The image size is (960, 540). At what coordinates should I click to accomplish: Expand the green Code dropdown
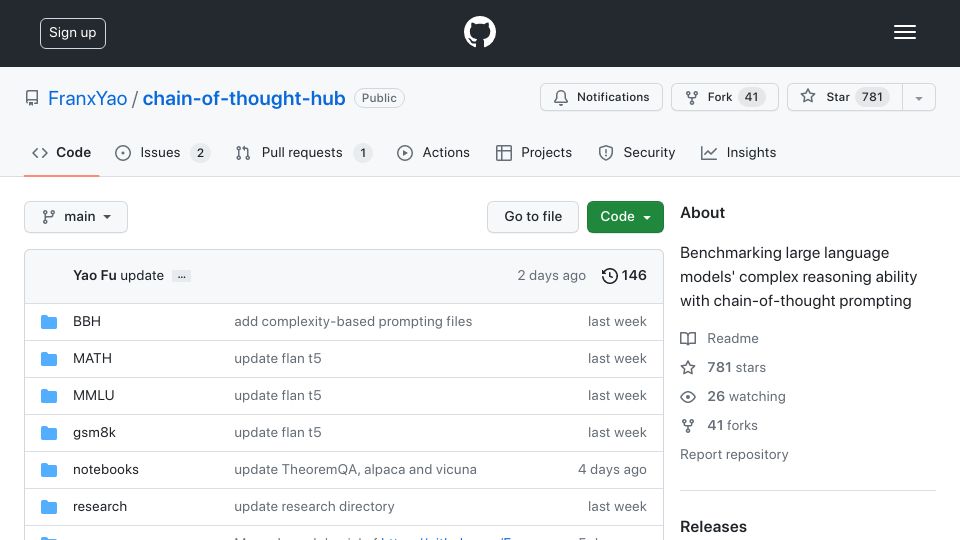click(x=625, y=217)
